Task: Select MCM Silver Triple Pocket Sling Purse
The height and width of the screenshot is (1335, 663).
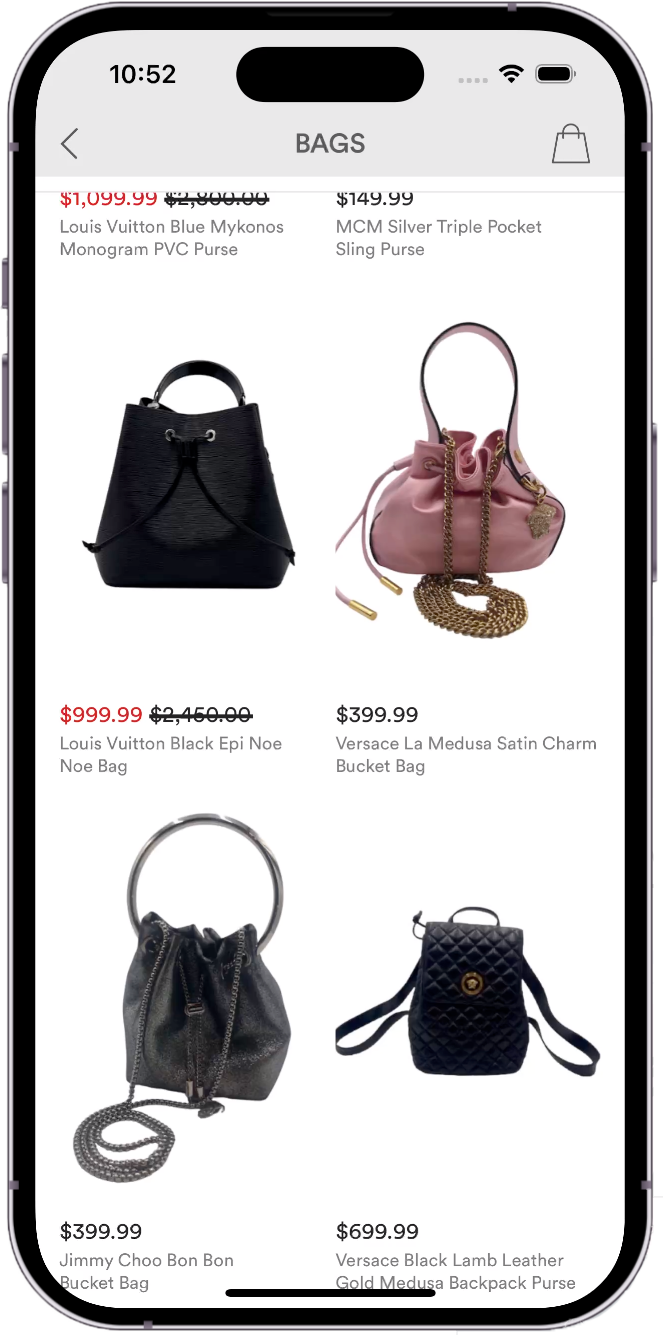Action: tap(439, 238)
